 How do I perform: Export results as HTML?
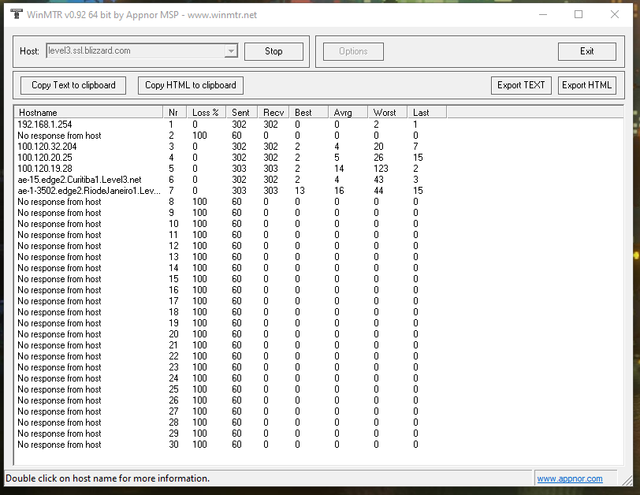[587, 85]
